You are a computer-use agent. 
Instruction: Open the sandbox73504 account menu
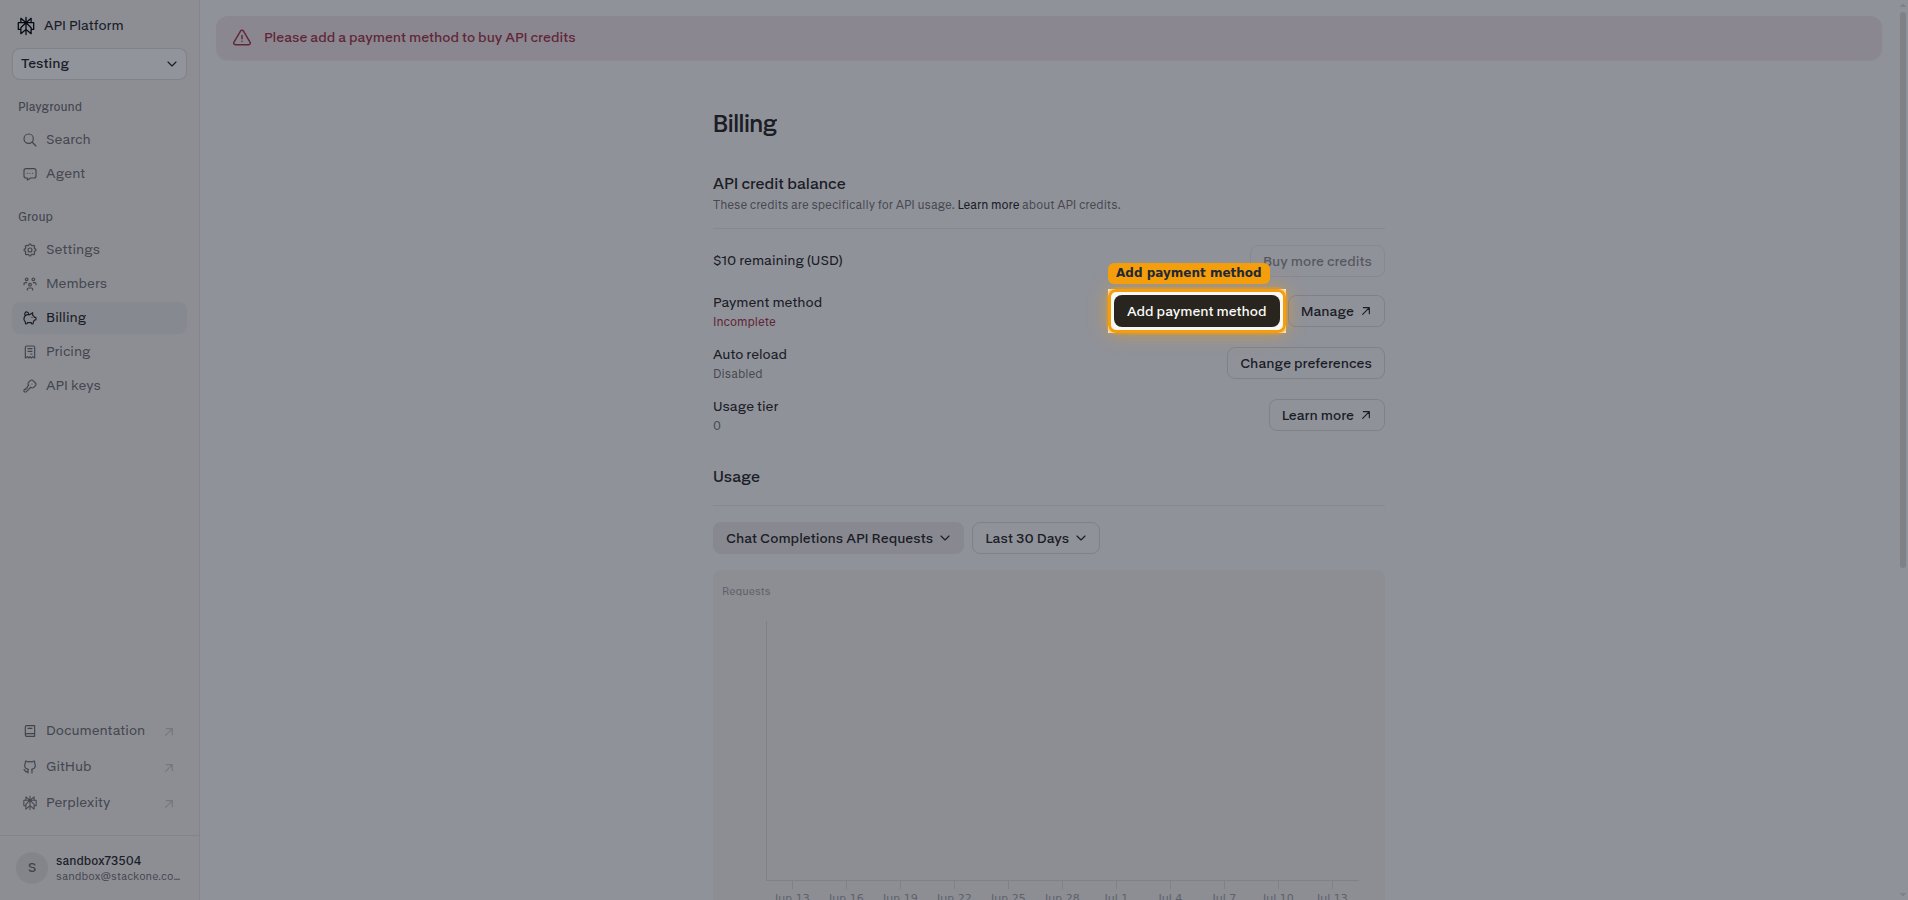[99, 868]
